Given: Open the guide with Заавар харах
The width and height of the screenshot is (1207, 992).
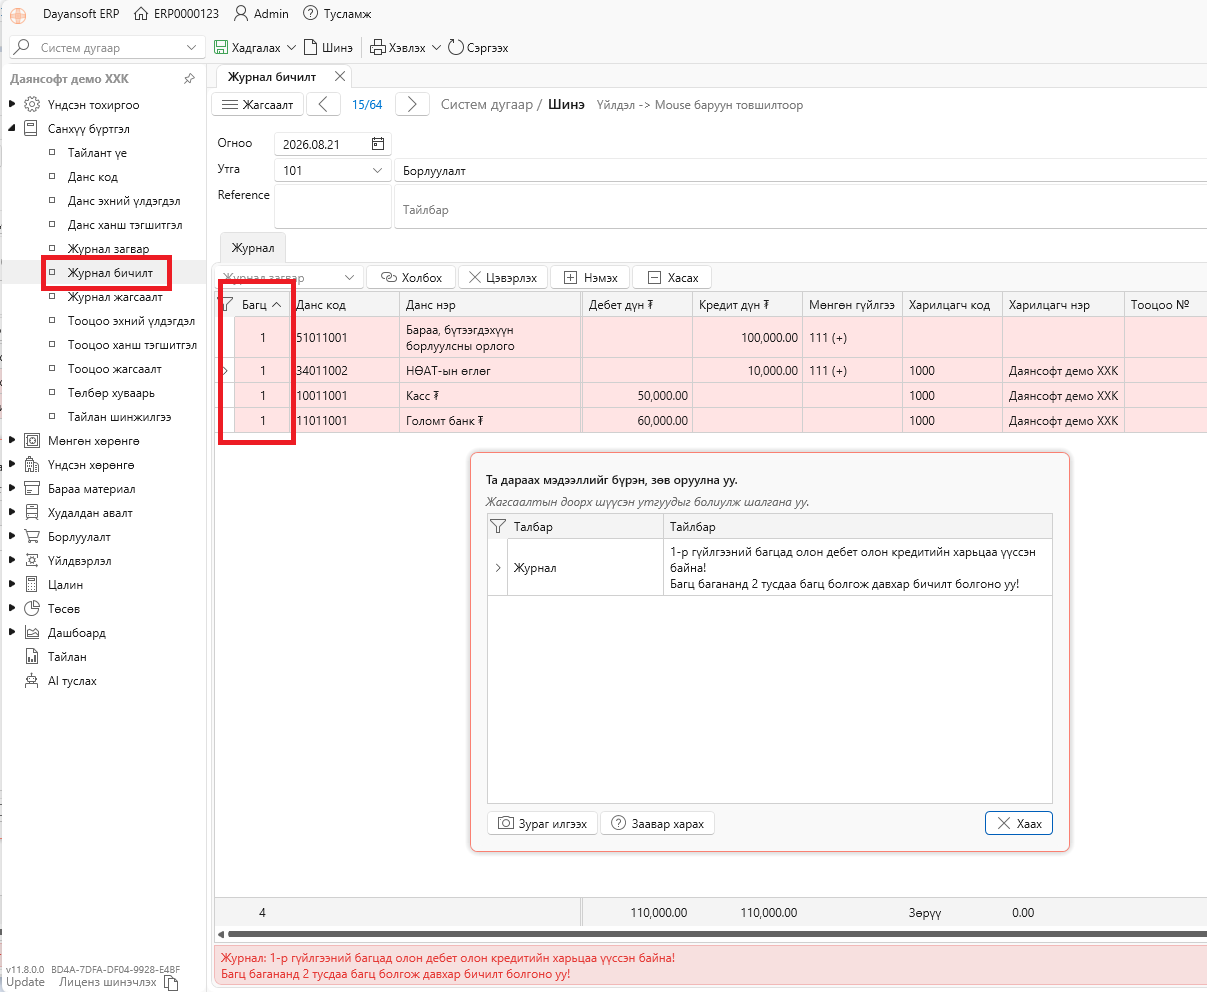Looking at the screenshot, I should coord(658,824).
